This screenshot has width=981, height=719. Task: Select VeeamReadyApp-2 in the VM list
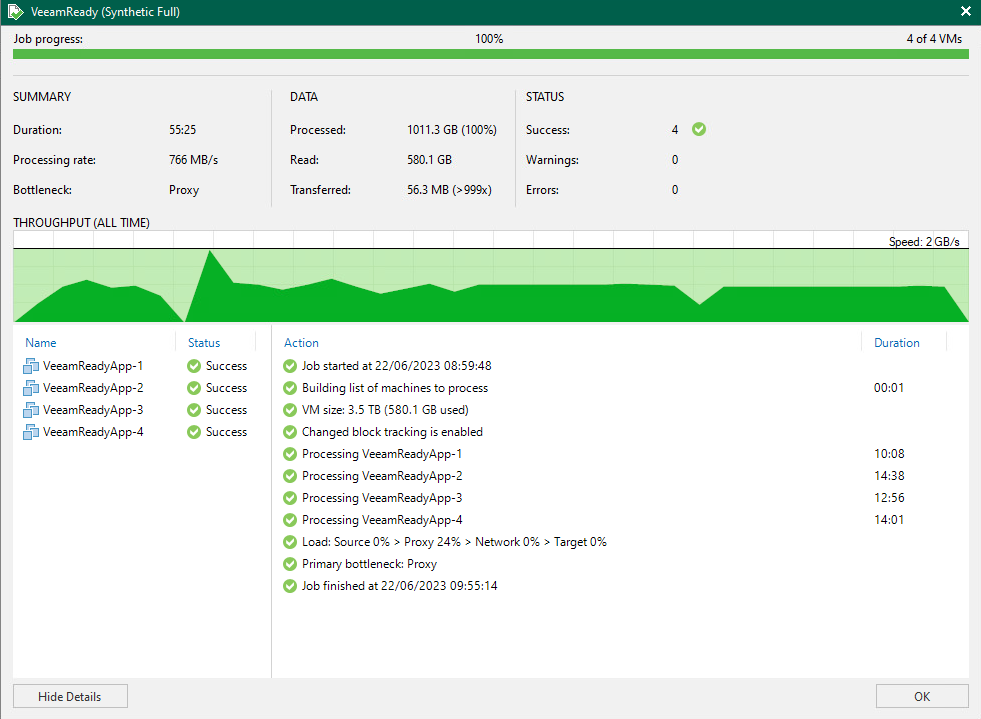pos(93,388)
